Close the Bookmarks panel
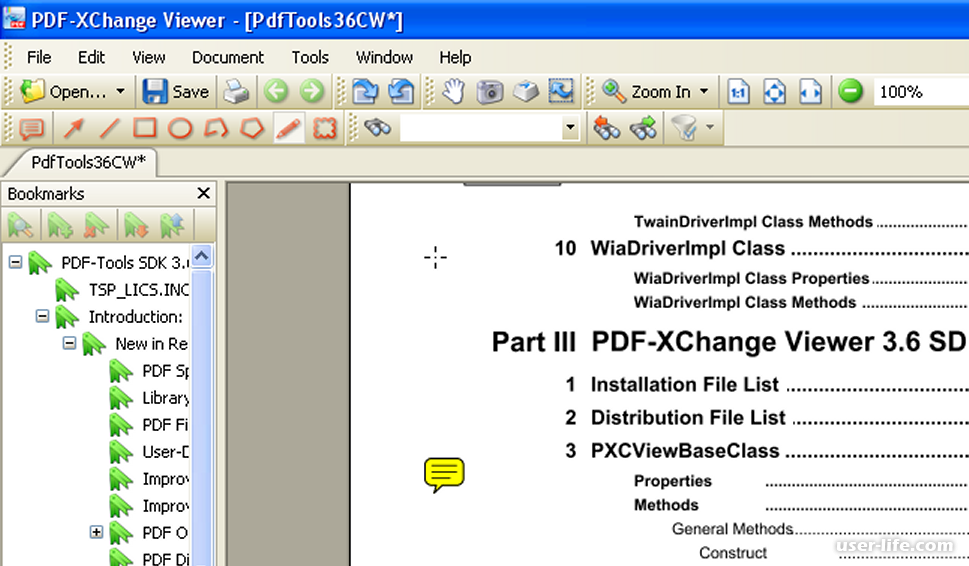 coord(203,193)
